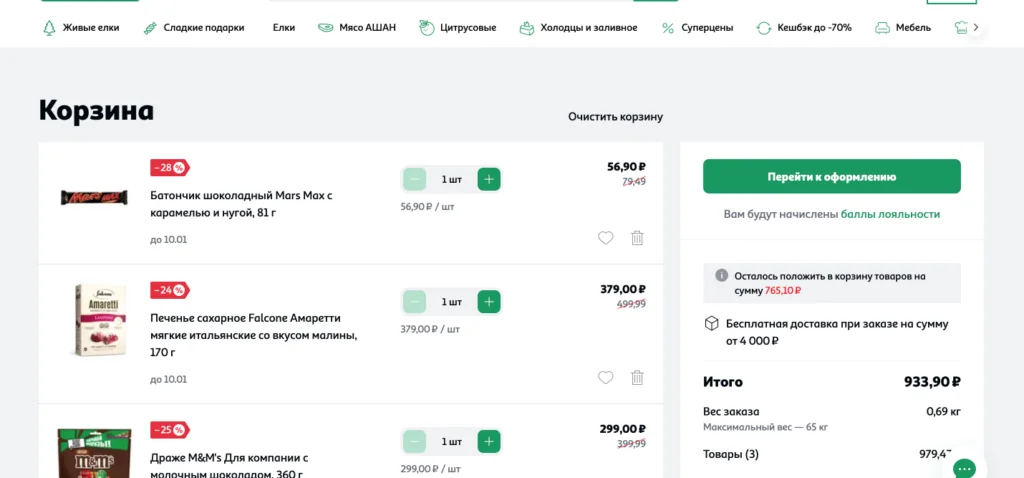Image resolution: width=1024 pixels, height=478 pixels.
Task: Click the cashback arrows icon
Action: point(763,28)
